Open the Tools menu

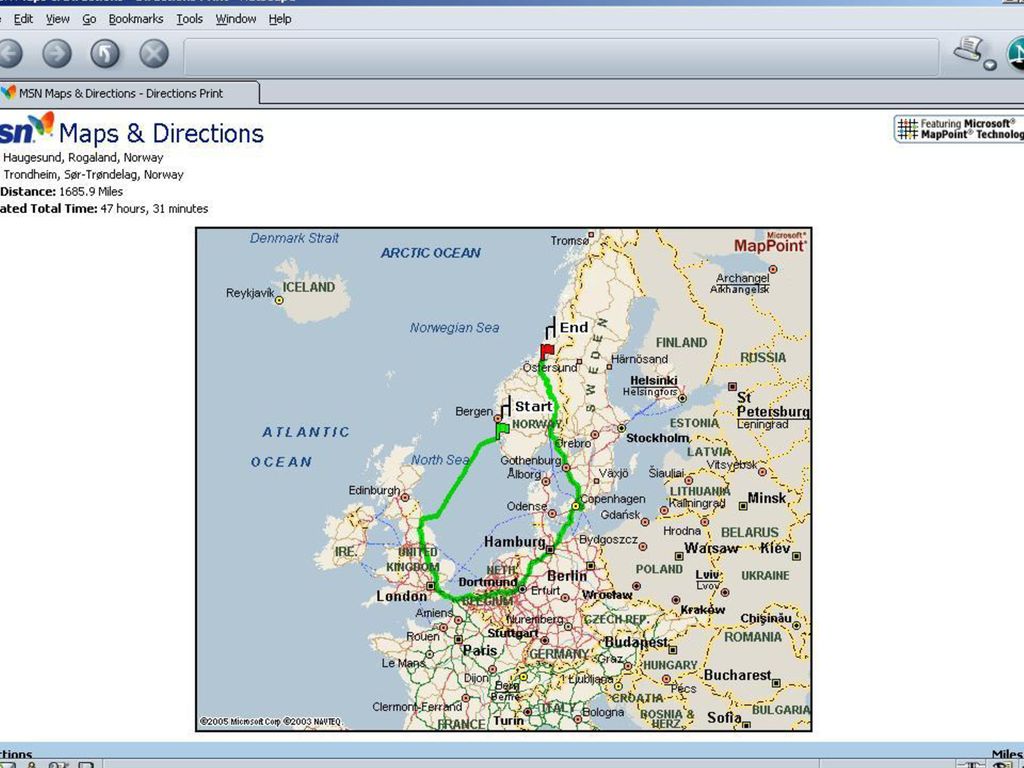[189, 19]
